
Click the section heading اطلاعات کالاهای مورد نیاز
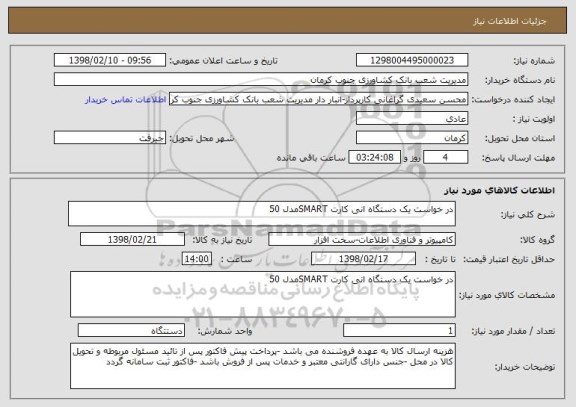499,190
